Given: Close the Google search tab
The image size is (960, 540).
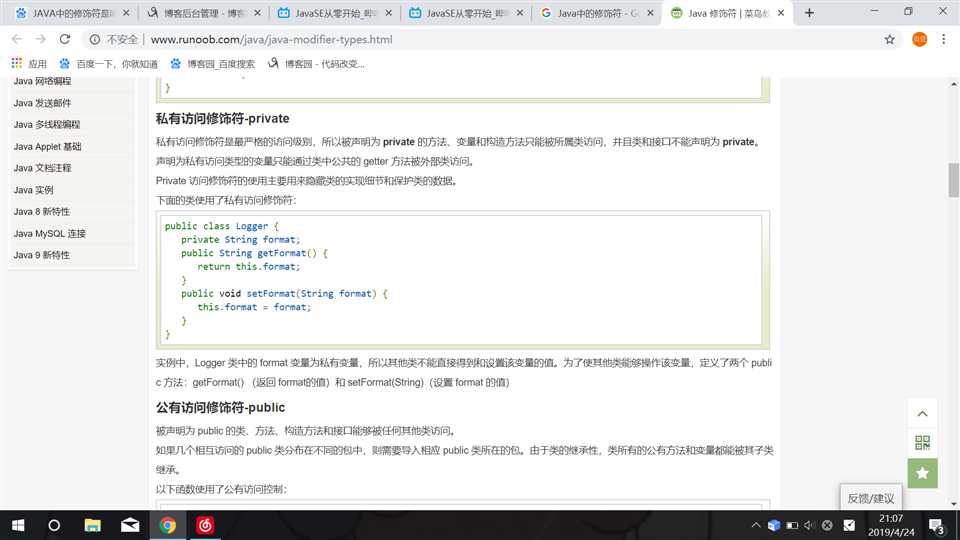Looking at the screenshot, I should (650, 13).
